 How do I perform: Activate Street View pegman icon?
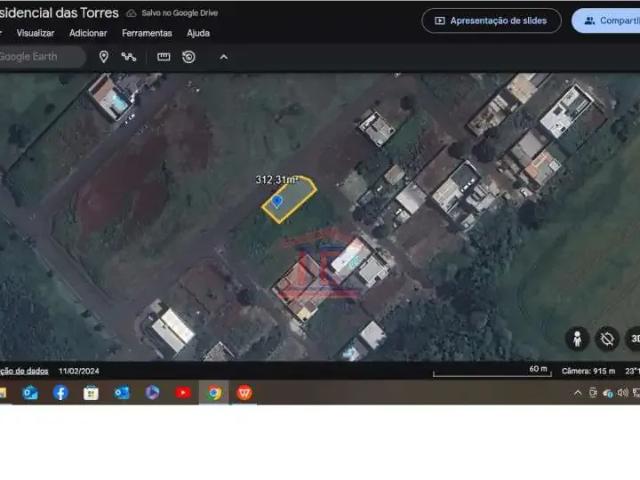(577, 339)
